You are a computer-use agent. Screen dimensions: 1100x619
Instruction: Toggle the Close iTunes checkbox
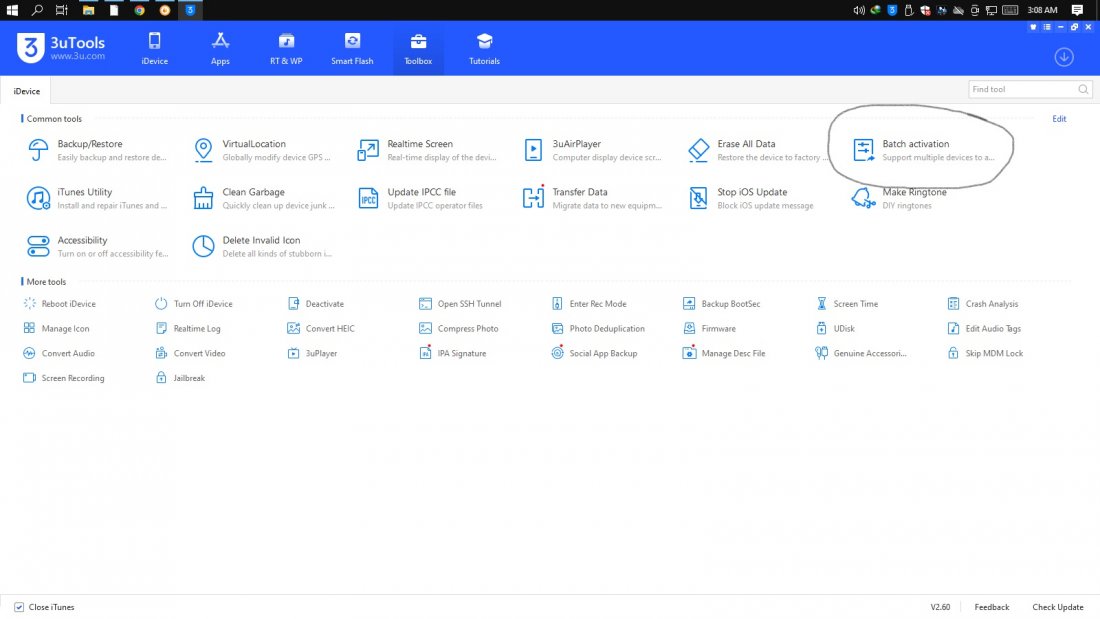point(19,607)
